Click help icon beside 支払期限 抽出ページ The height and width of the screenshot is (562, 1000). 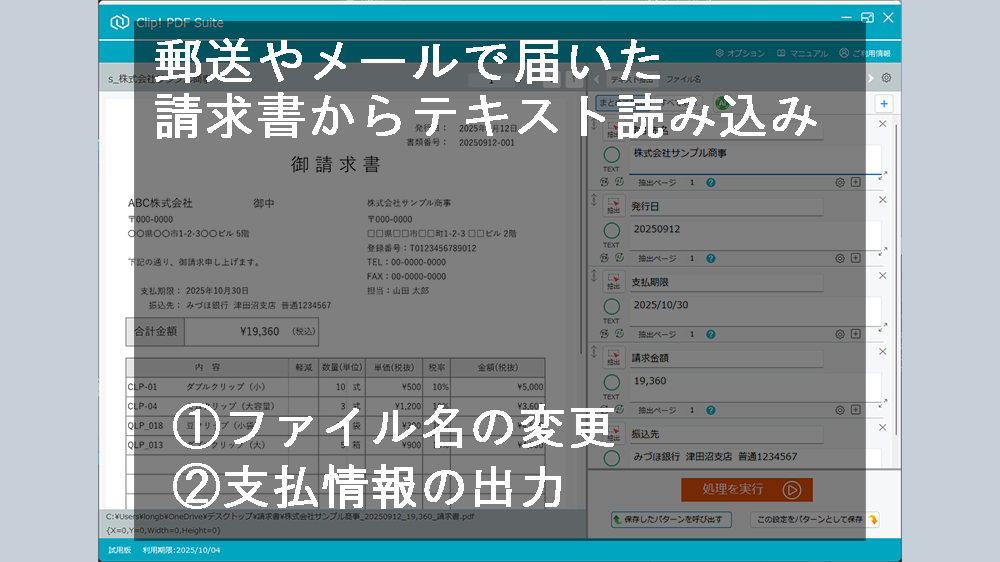711,334
